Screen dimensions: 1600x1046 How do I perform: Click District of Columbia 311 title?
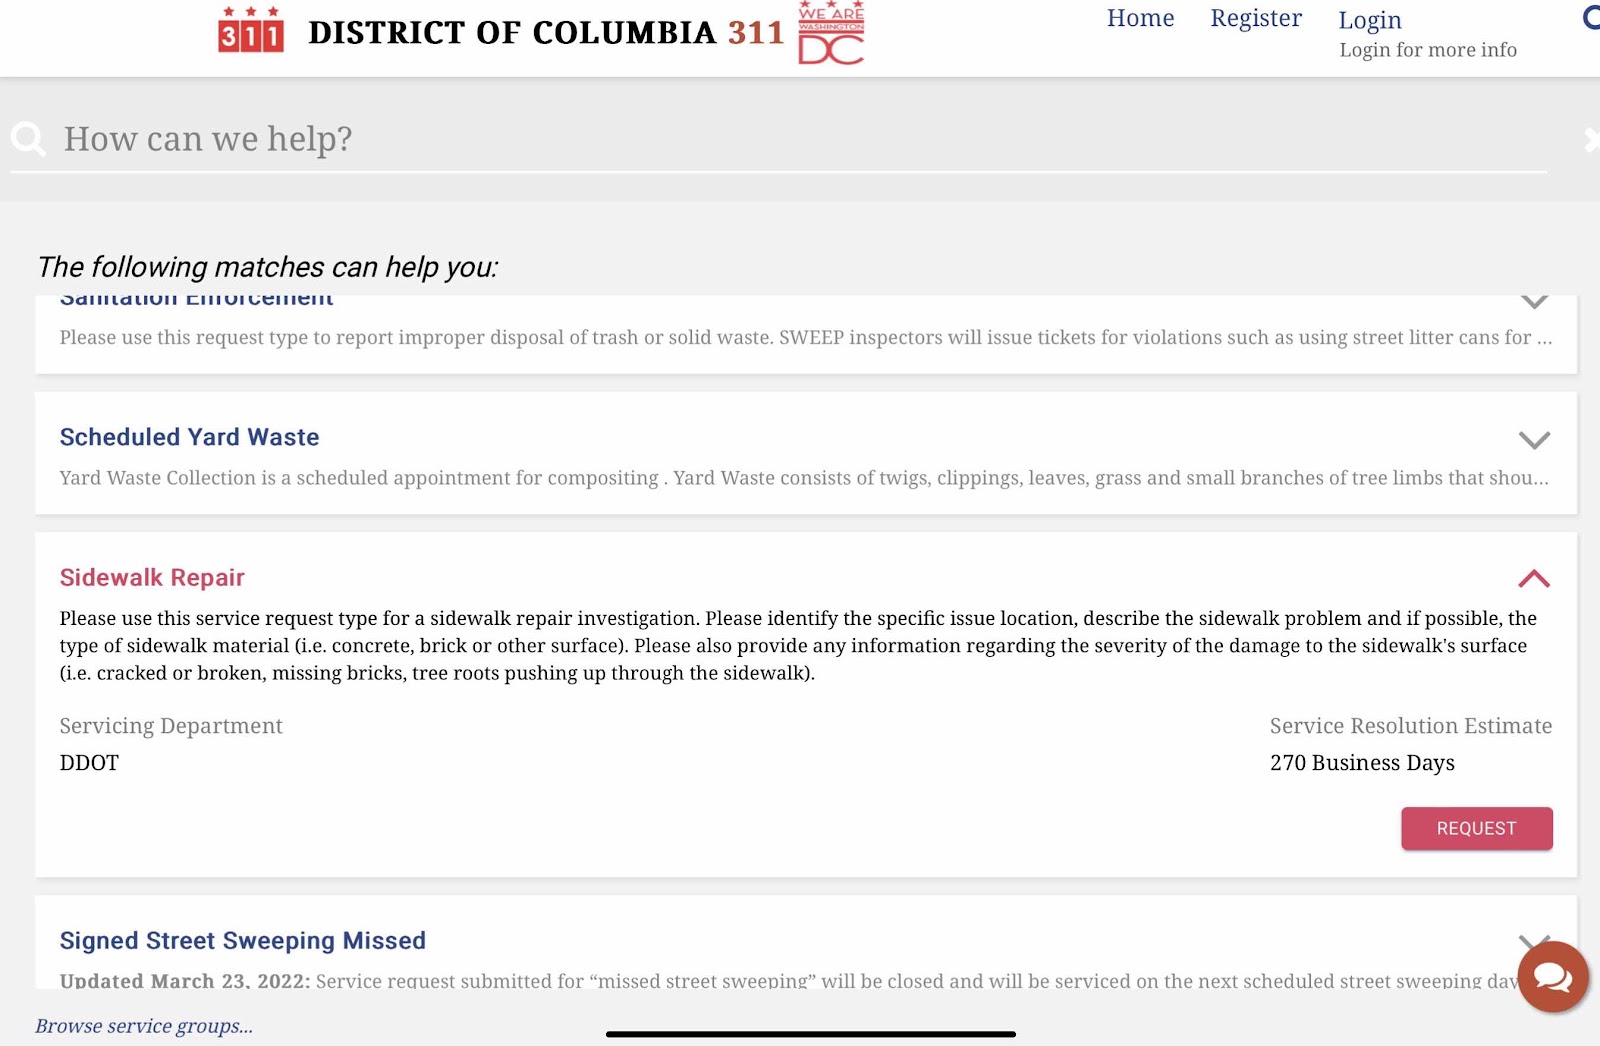coord(546,32)
